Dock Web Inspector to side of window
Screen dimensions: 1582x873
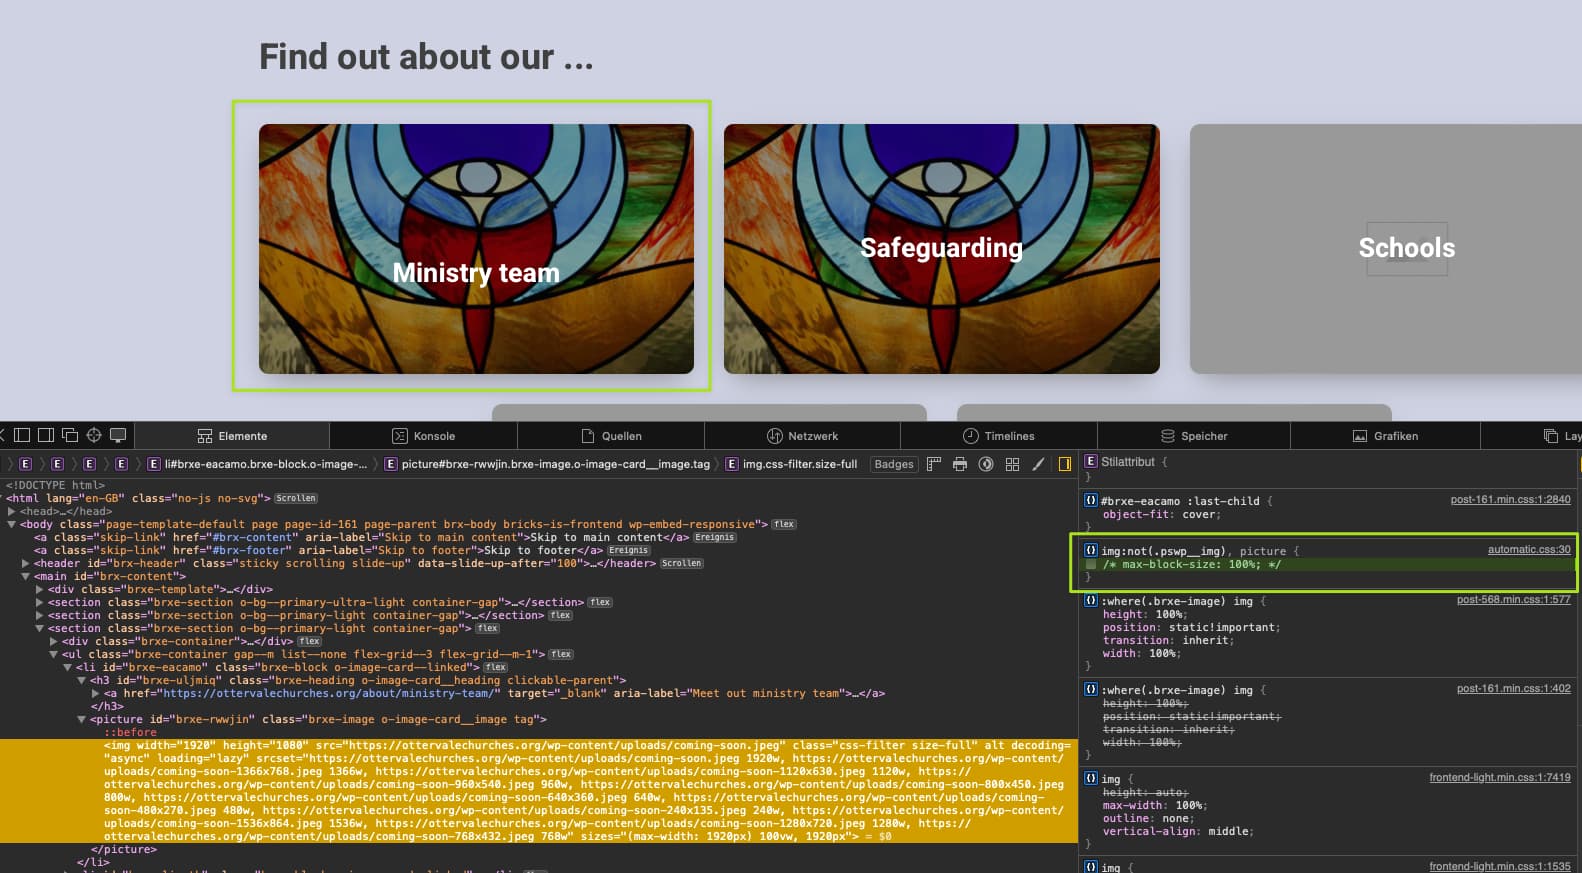(46, 435)
